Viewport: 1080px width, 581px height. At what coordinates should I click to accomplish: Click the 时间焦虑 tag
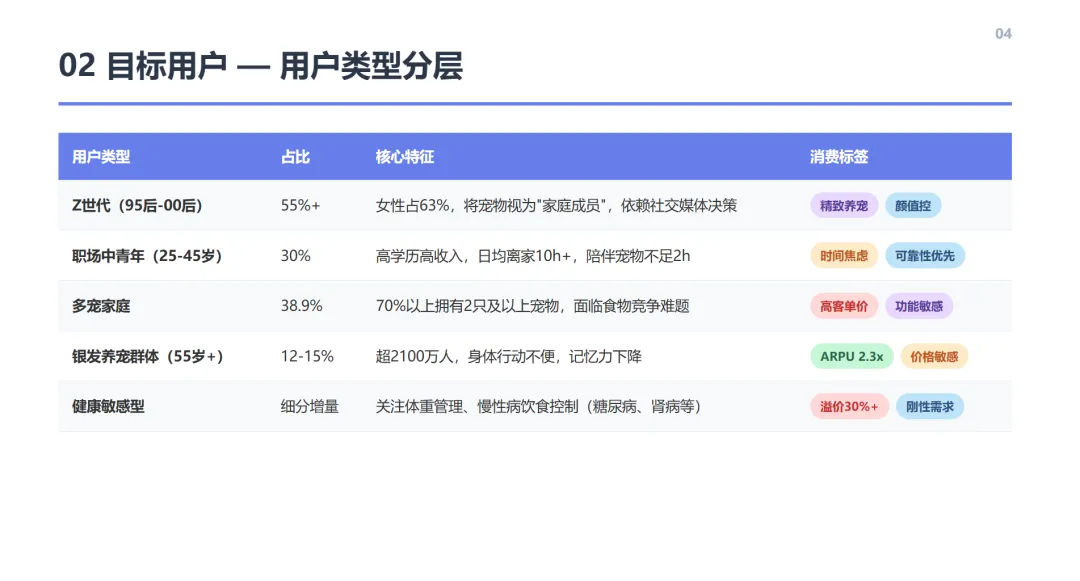844,256
